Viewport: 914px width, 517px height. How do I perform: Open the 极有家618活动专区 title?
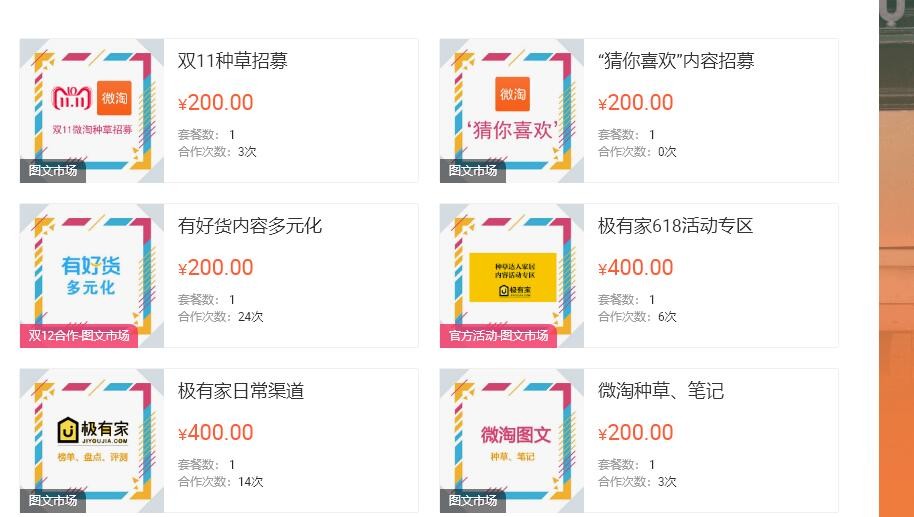tap(676, 226)
